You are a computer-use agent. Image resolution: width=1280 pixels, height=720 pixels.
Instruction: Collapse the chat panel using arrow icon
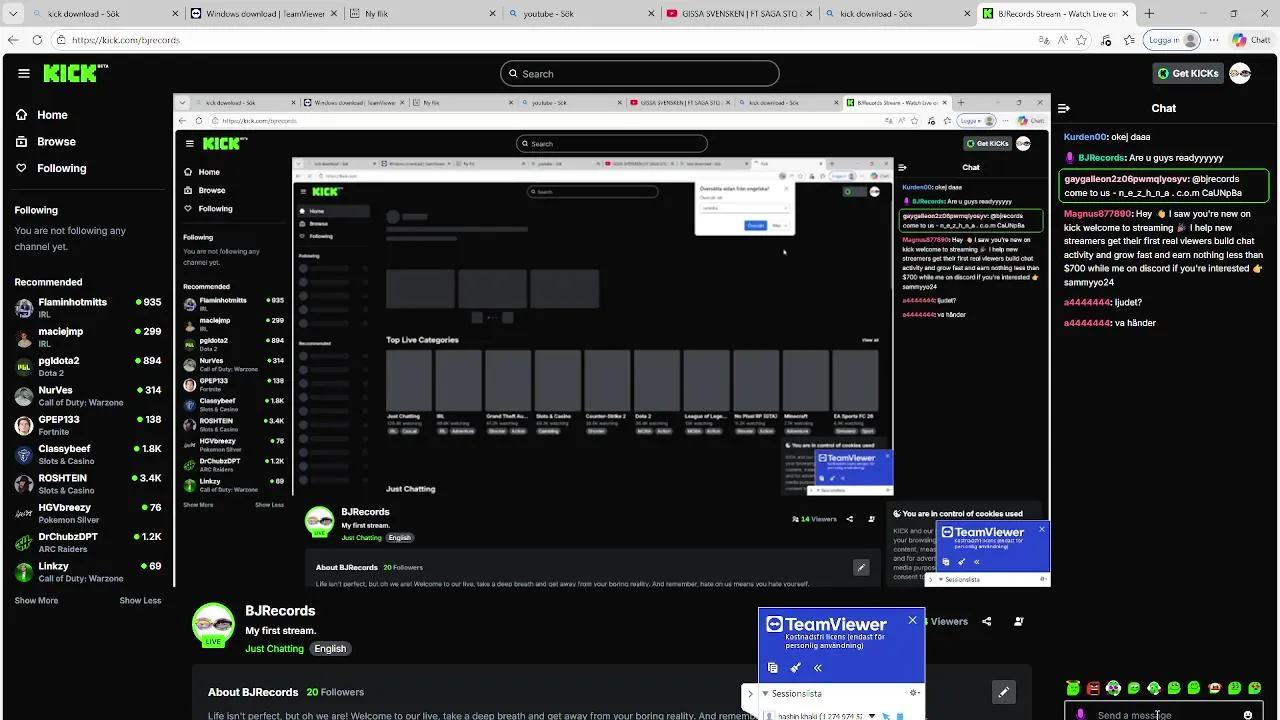pos(1064,108)
